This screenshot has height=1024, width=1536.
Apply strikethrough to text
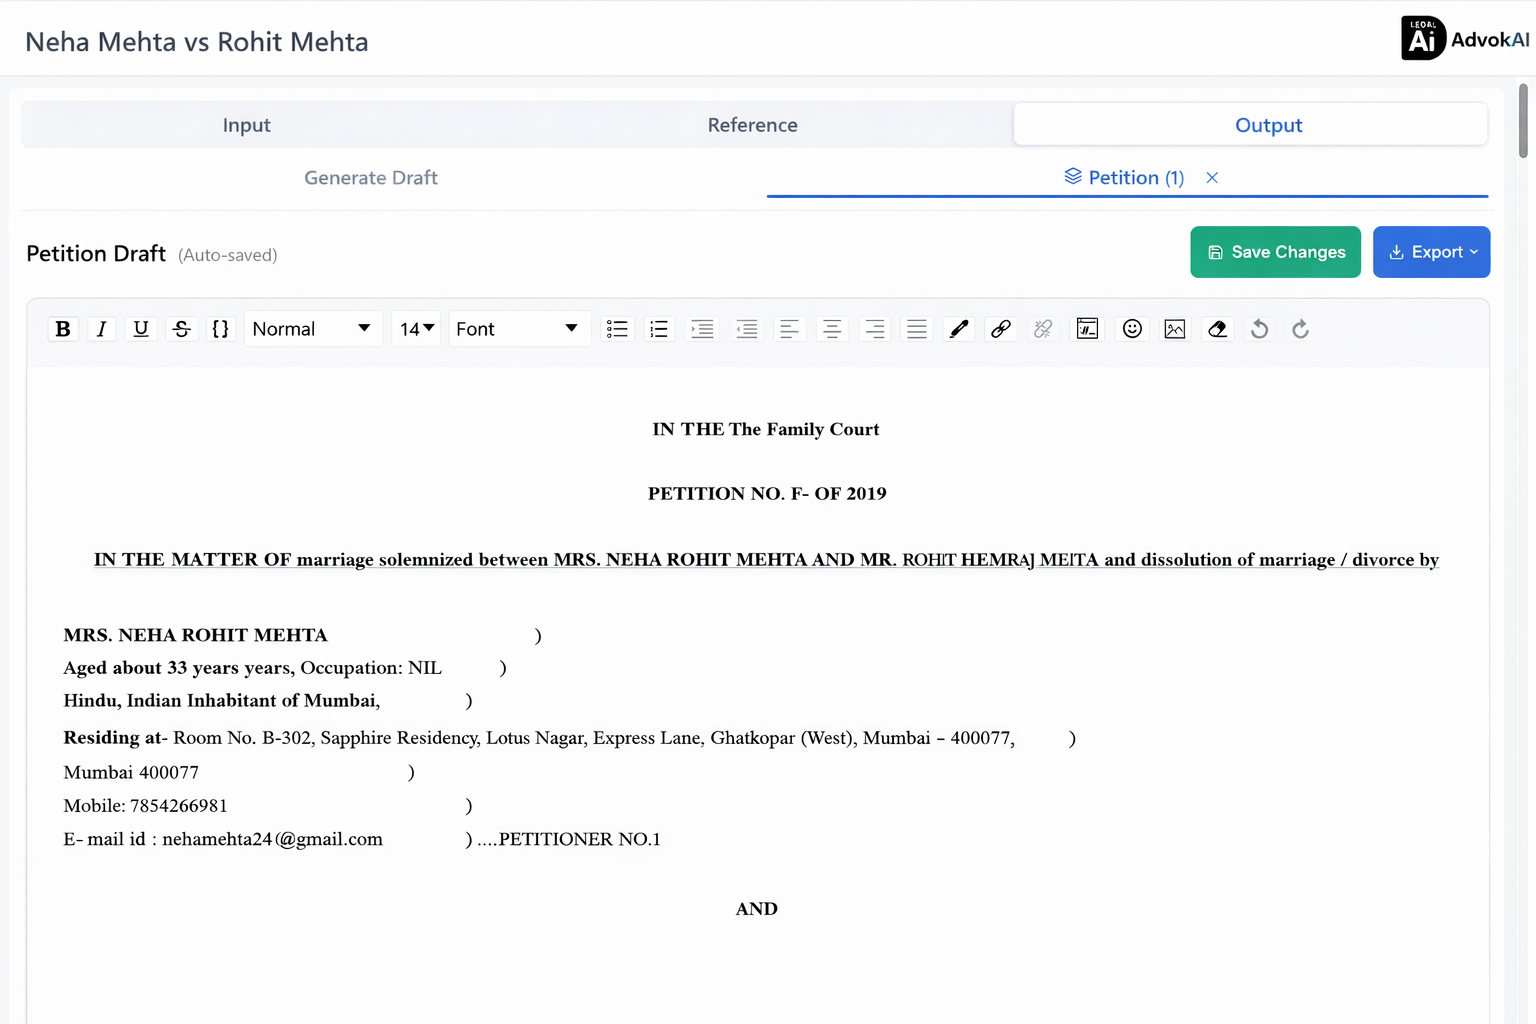point(181,329)
